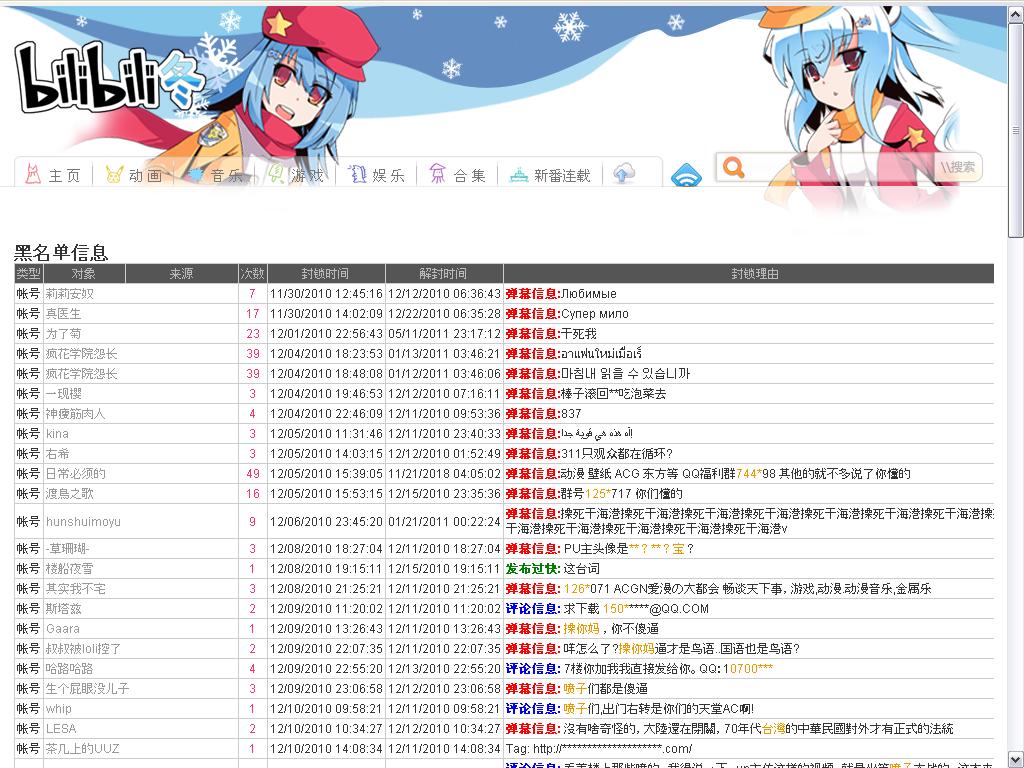Screen dimensions: 1024x768
Task: Open user 莉莉安奴 profile link
Action: pos(69,294)
